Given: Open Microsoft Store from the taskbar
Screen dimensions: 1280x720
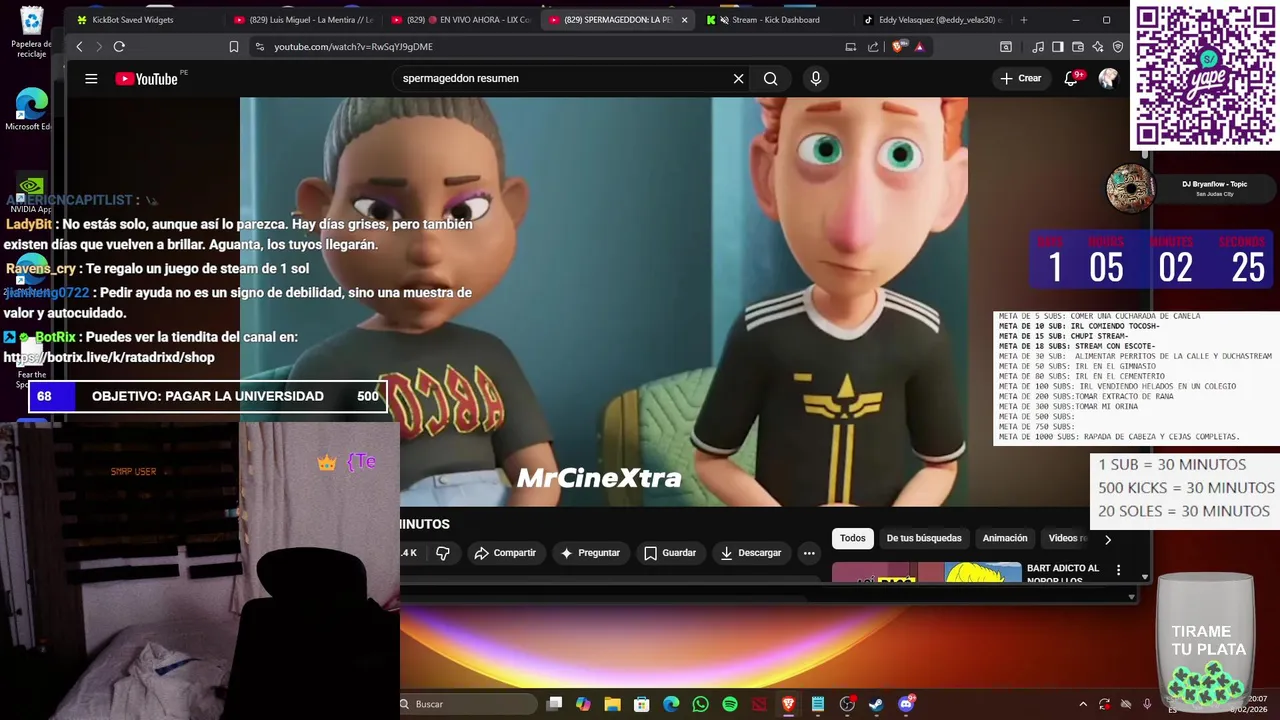Looking at the screenshot, I should (642, 704).
